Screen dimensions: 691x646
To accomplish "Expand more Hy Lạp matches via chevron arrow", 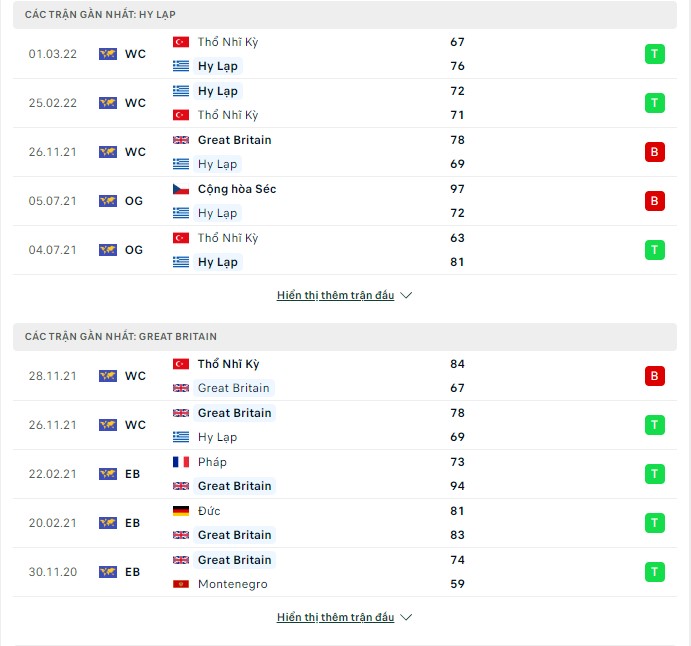I will click(x=406, y=295).
